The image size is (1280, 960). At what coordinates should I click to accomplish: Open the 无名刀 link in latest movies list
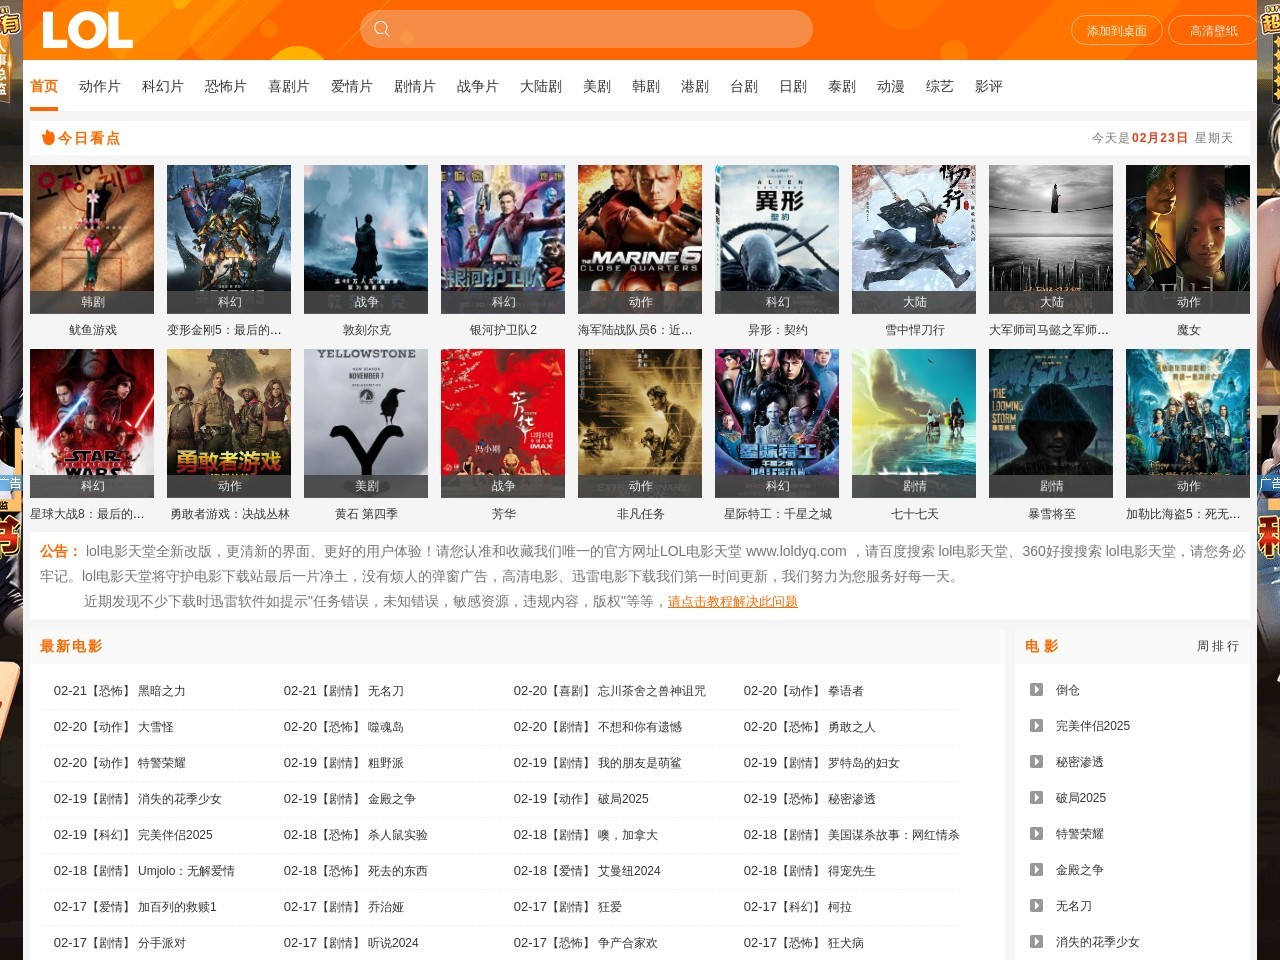click(x=386, y=691)
